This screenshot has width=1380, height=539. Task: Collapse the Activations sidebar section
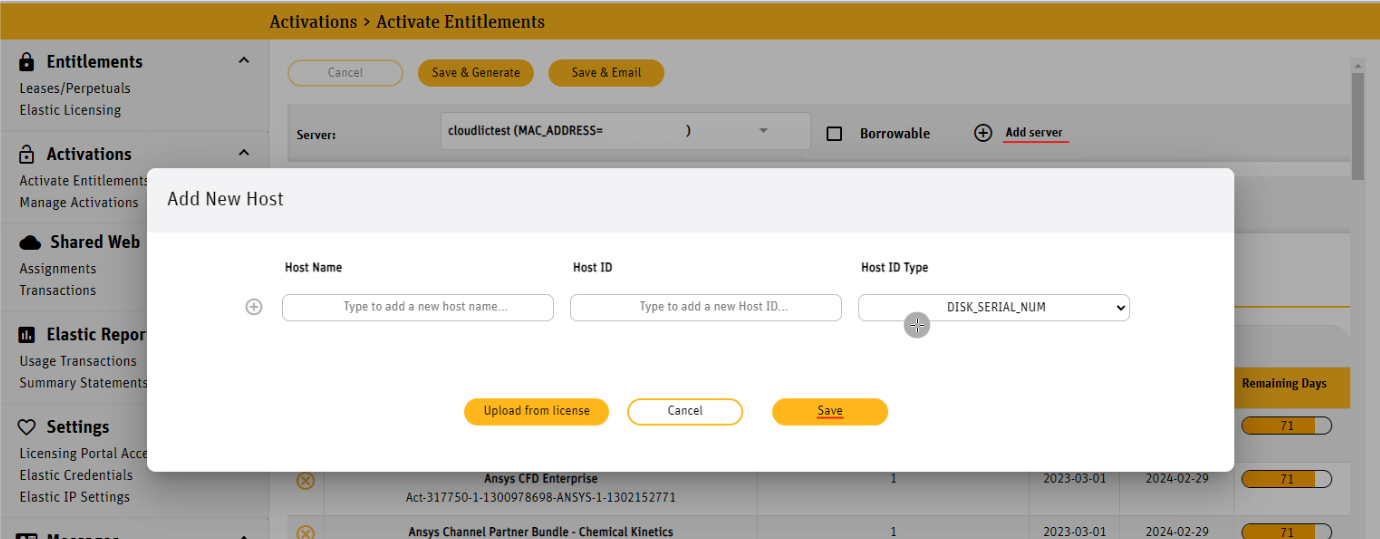[243, 153]
